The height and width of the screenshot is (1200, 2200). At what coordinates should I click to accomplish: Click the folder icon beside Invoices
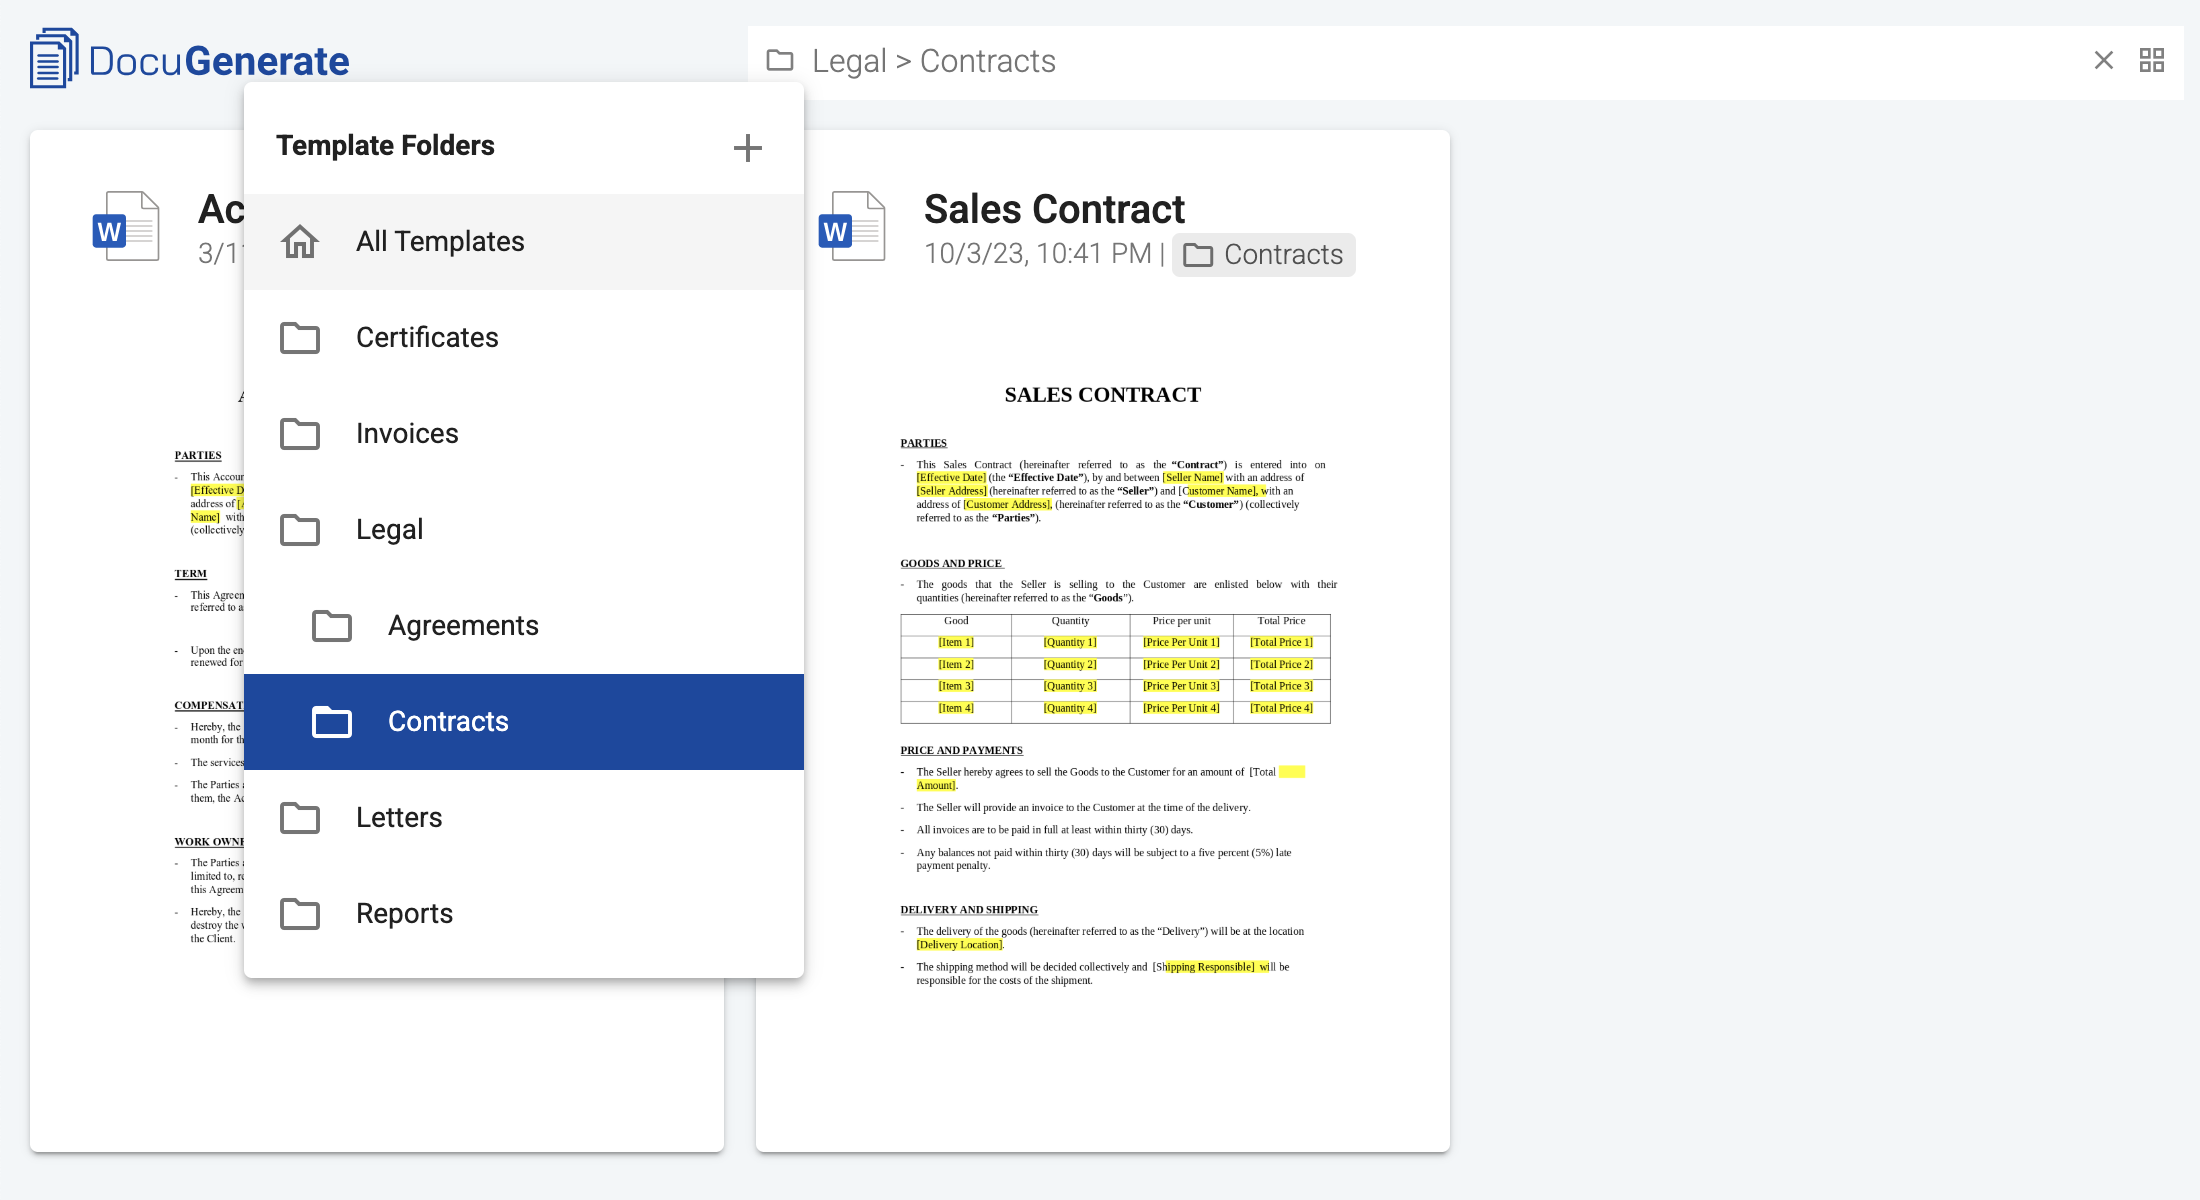[x=300, y=434]
